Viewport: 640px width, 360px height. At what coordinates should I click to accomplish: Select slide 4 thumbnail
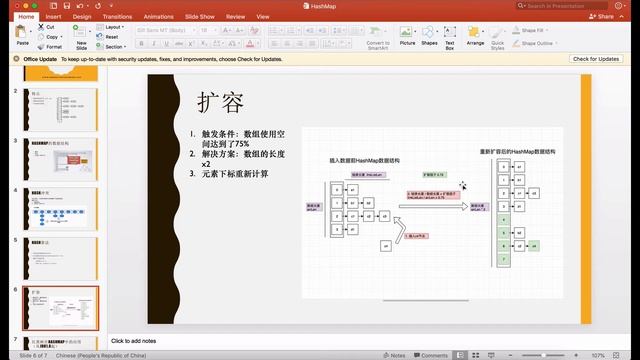pyautogui.click(x=61, y=209)
